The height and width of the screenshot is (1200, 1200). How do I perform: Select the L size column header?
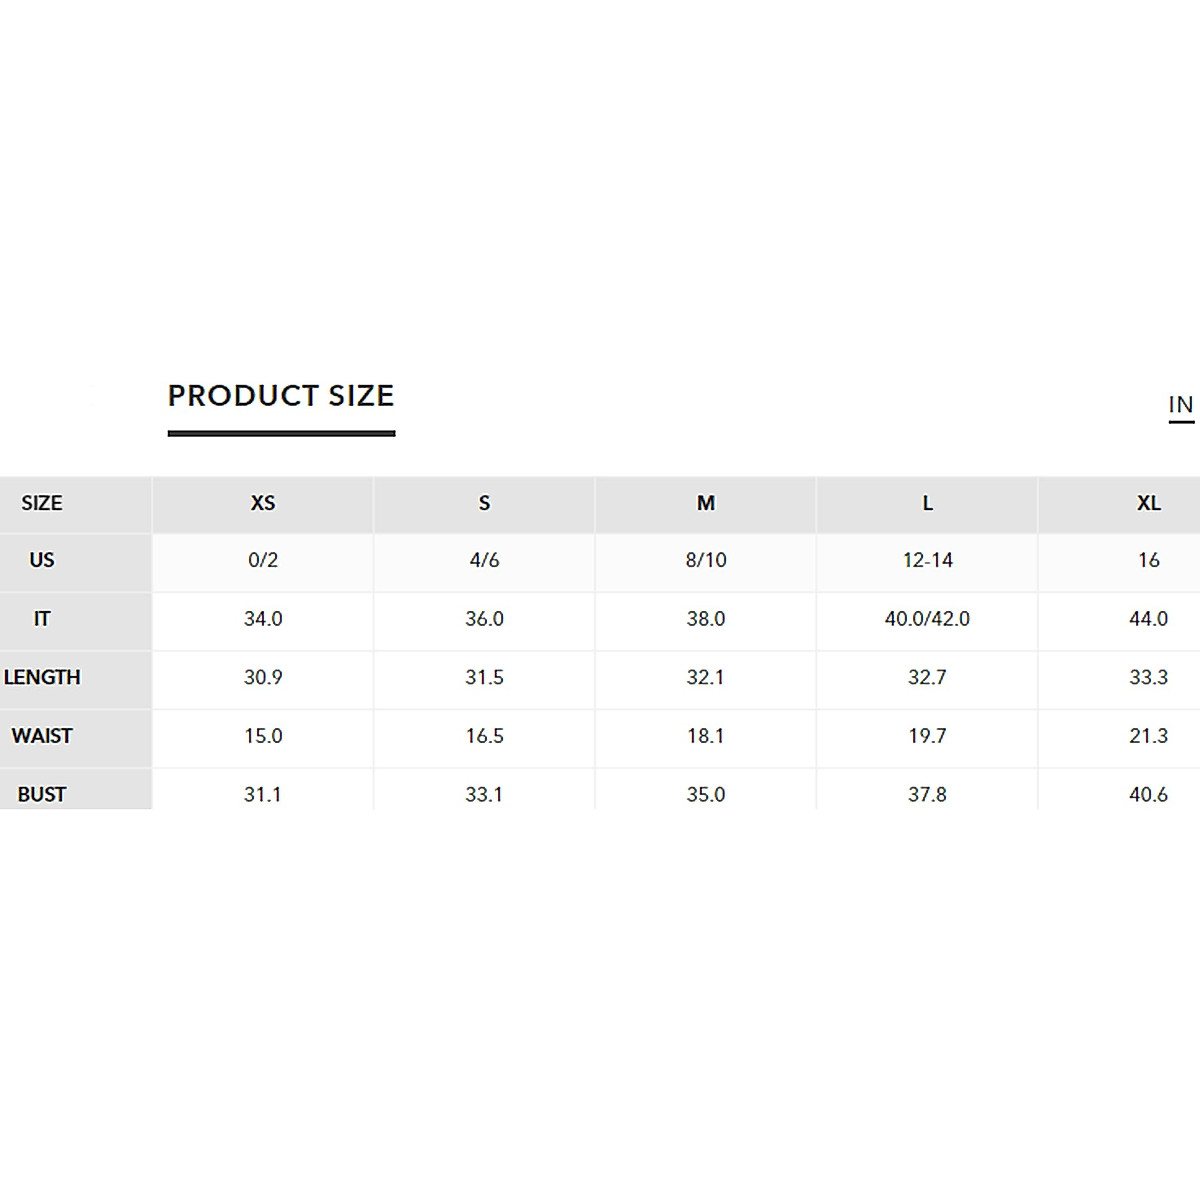pos(927,503)
